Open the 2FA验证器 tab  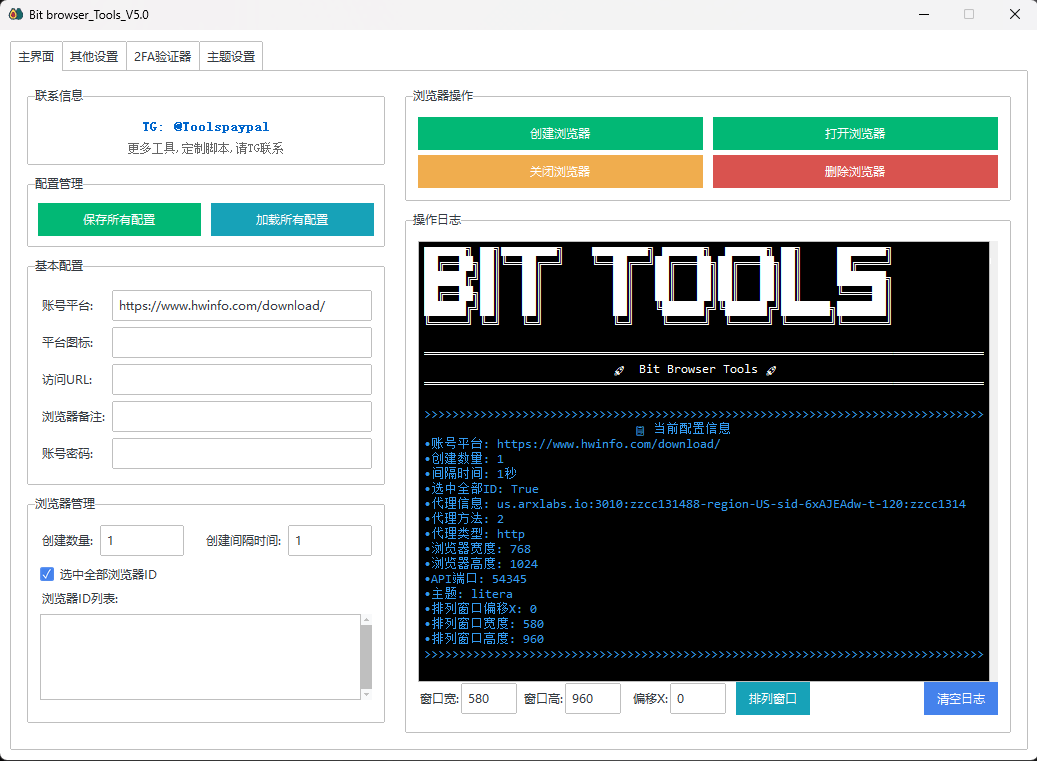pos(162,57)
